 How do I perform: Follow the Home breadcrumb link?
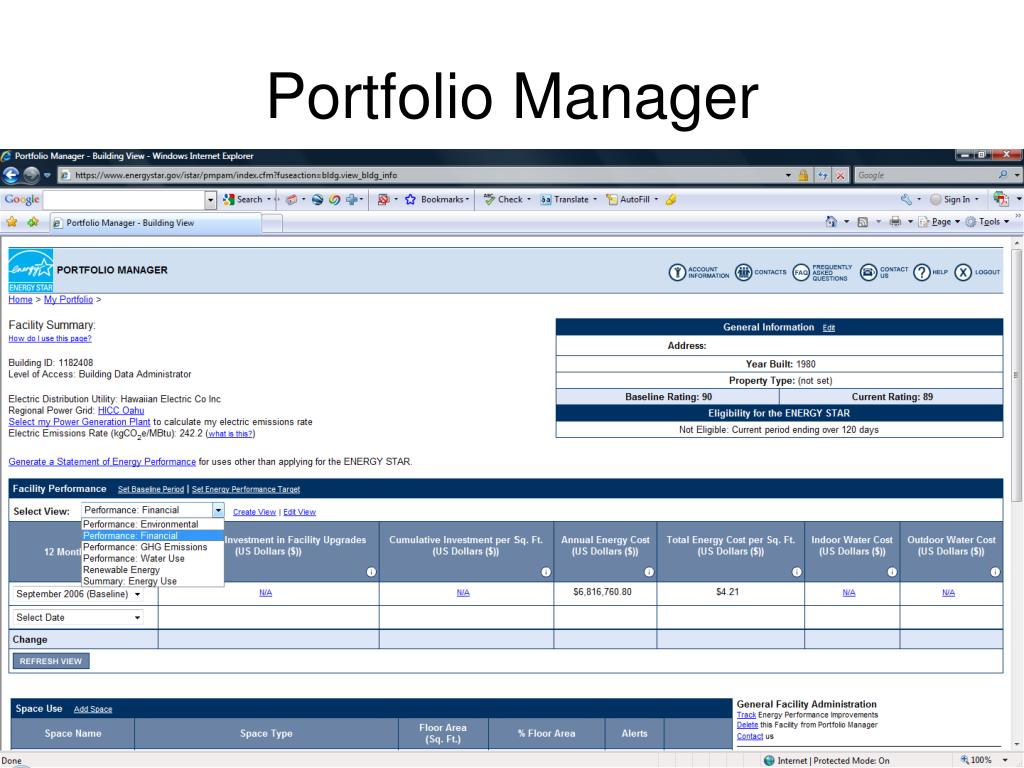pyautogui.click(x=20, y=300)
